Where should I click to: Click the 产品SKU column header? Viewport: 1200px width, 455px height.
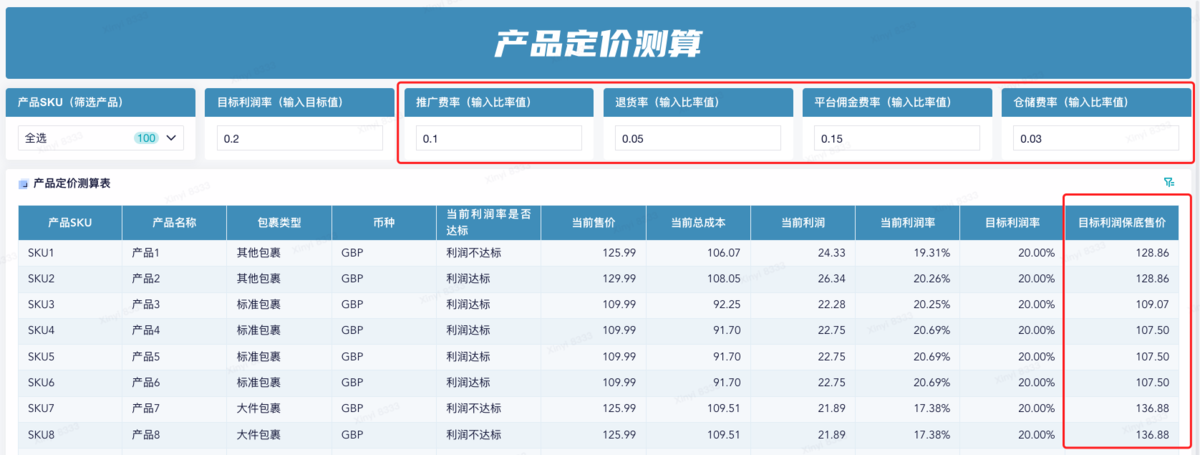(x=70, y=222)
